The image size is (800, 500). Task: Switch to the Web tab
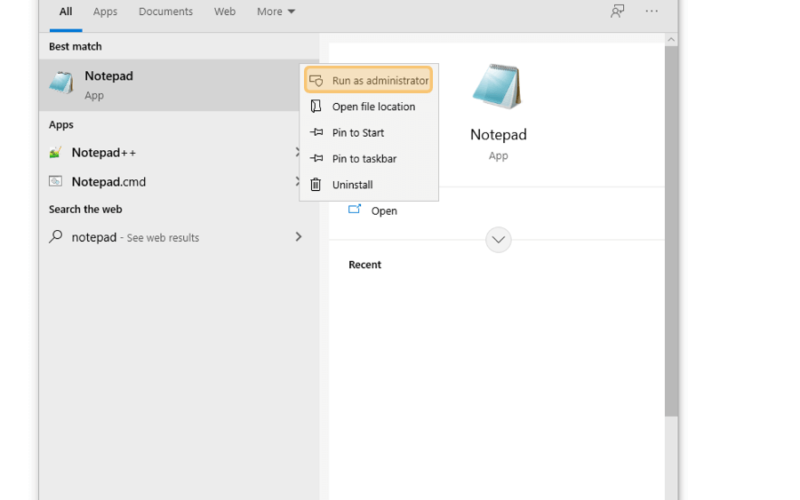[x=224, y=12]
